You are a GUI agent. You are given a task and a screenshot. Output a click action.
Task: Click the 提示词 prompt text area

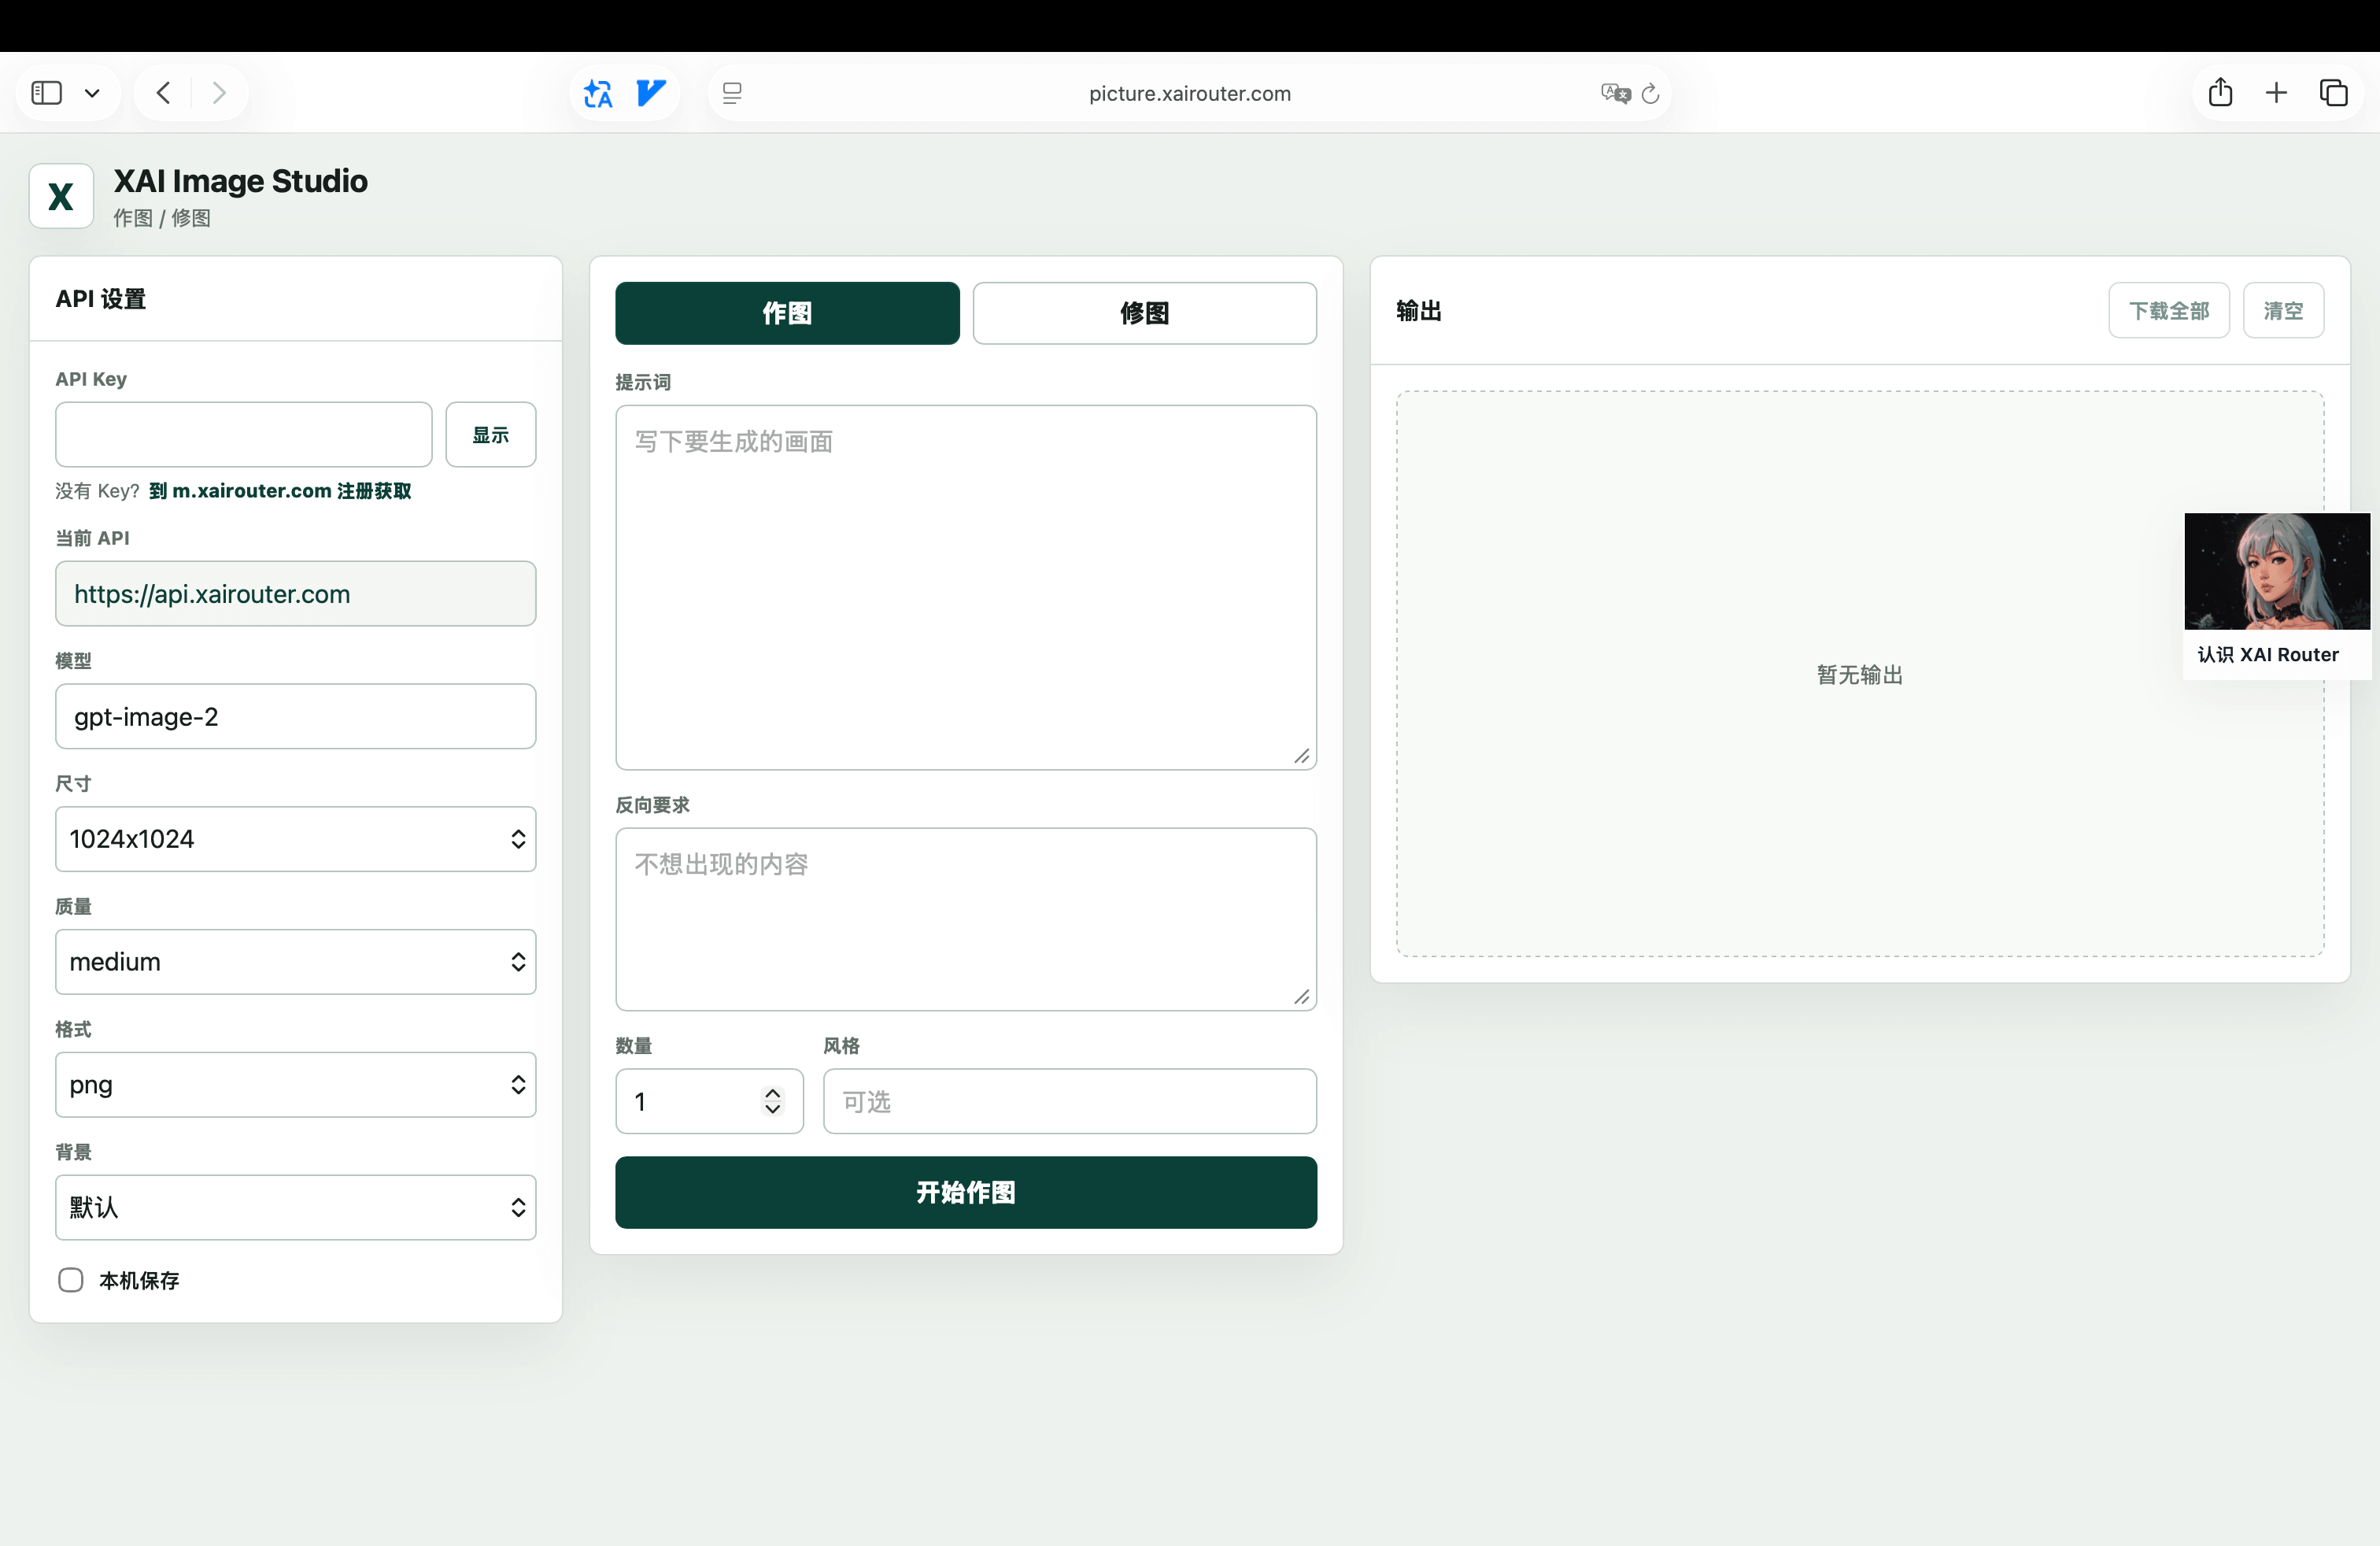click(966, 587)
